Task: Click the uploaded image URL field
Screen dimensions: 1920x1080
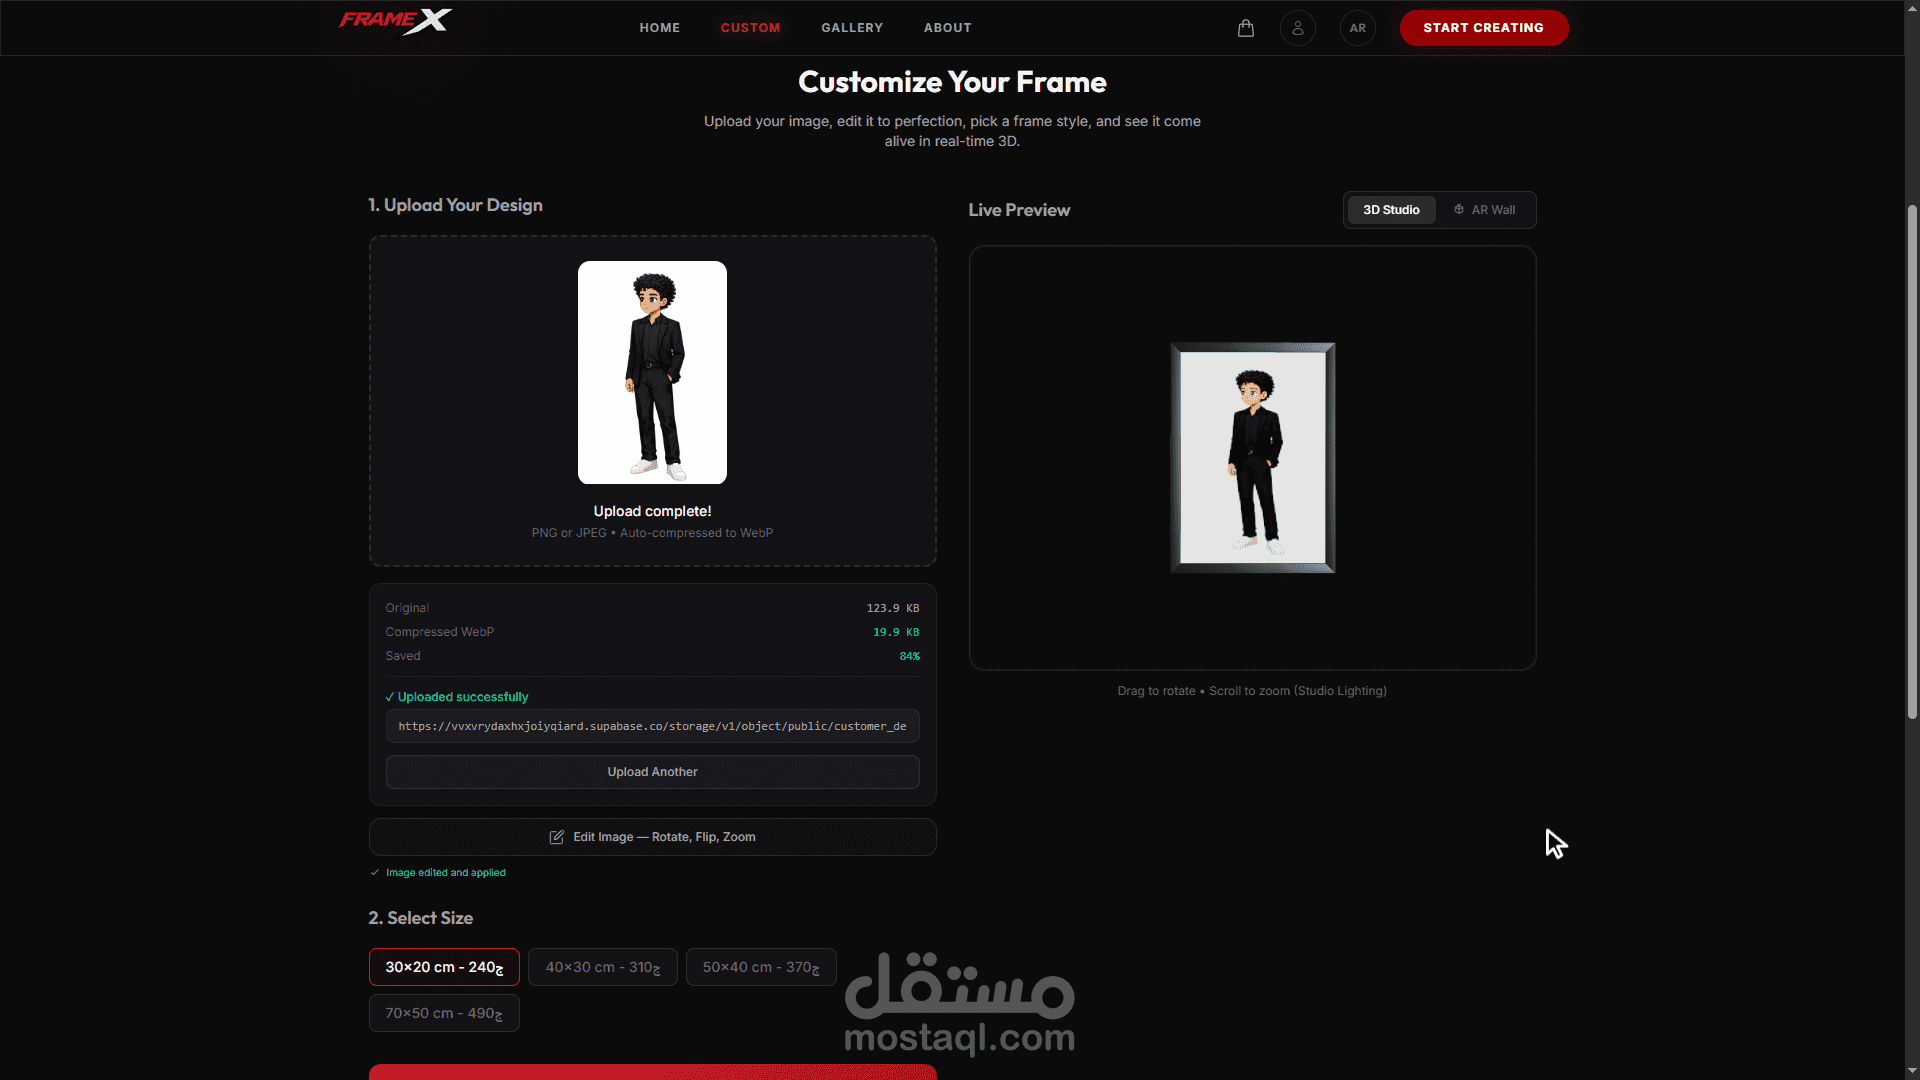Action: pos(653,726)
